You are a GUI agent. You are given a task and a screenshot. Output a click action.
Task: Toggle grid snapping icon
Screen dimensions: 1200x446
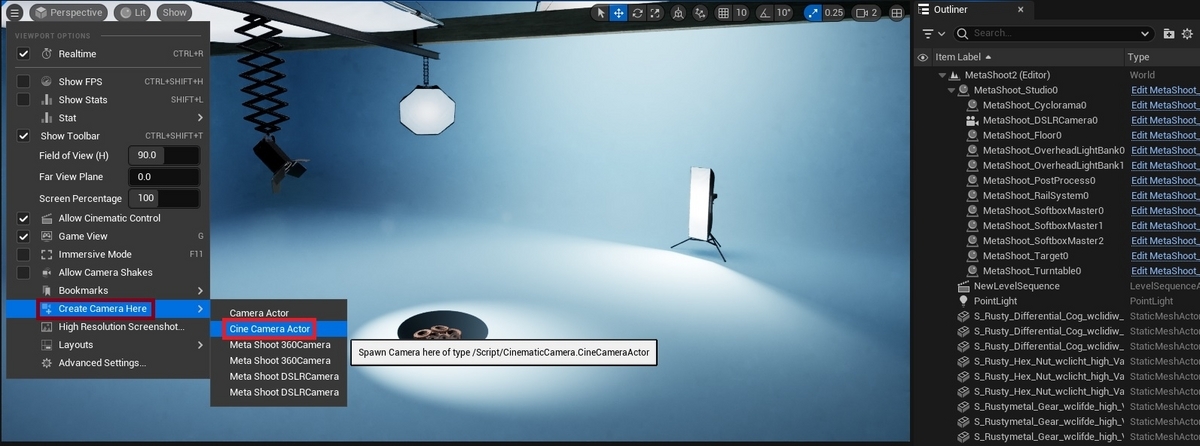(724, 13)
